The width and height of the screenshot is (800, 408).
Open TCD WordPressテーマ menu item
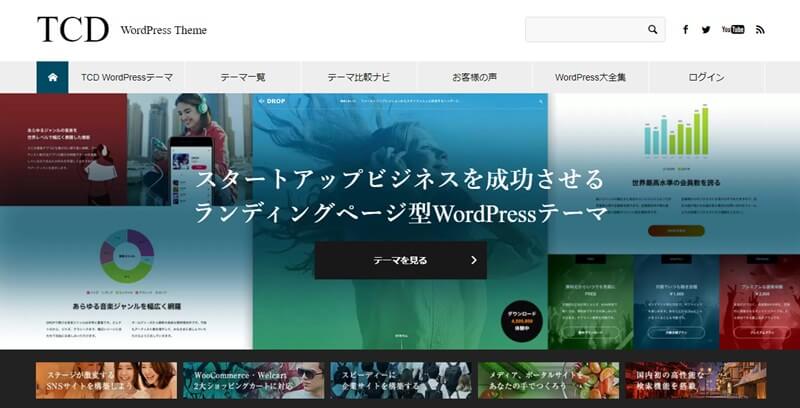pyautogui.click(x=127, y=78)
